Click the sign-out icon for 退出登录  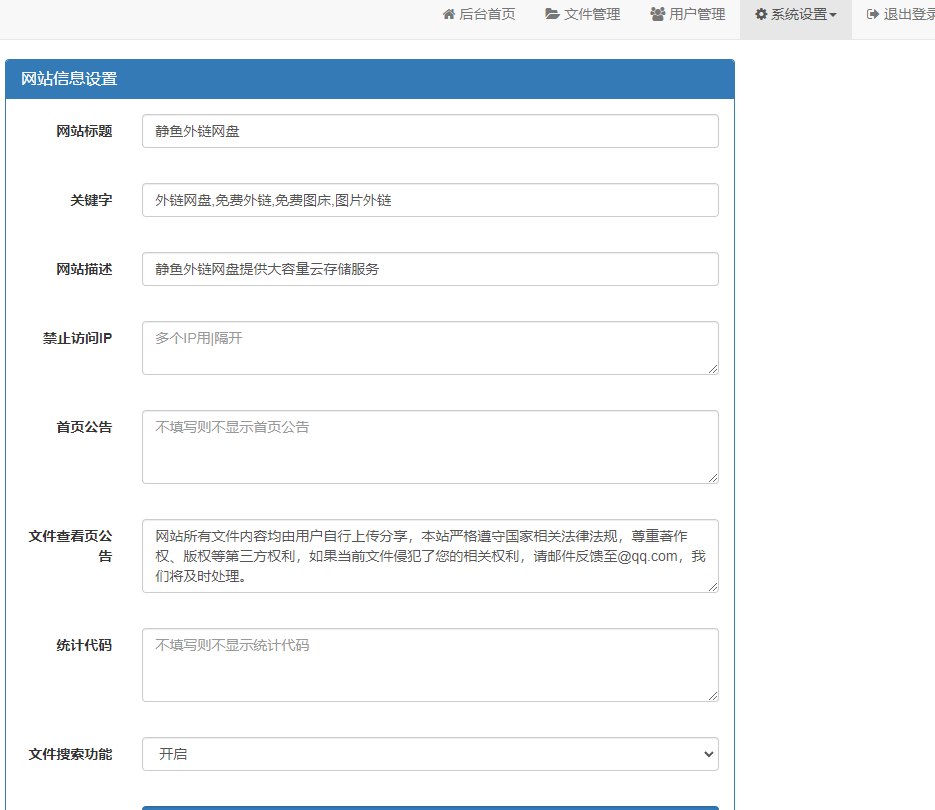point(873,15)
